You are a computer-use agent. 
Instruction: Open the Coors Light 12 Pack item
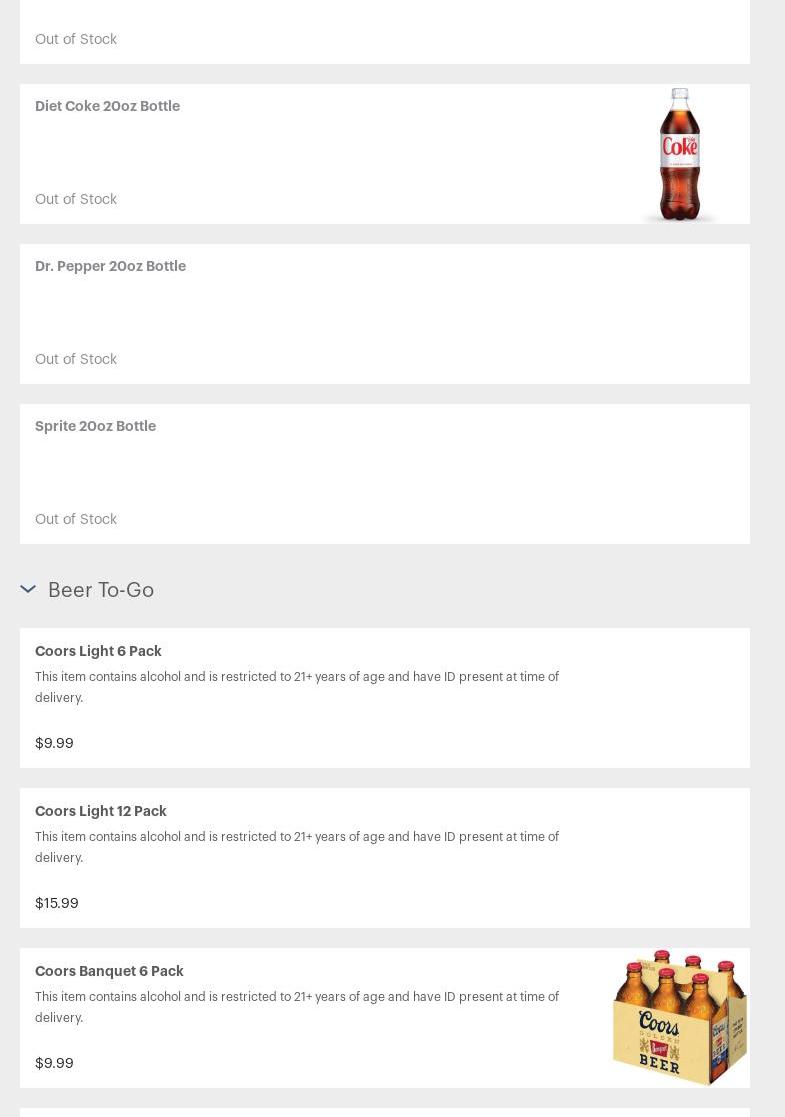pyautogui.click(x=100, y=811)
